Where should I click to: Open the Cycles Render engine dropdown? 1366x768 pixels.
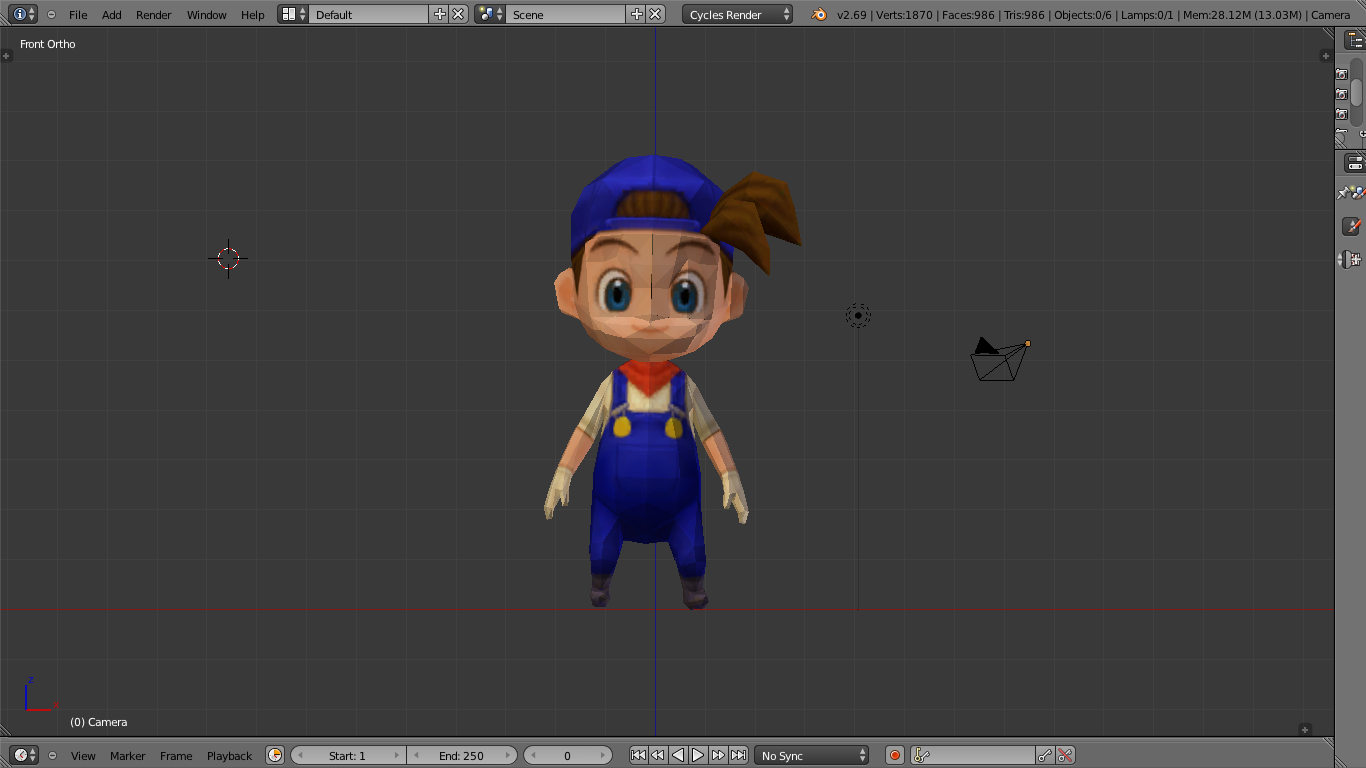738,14
